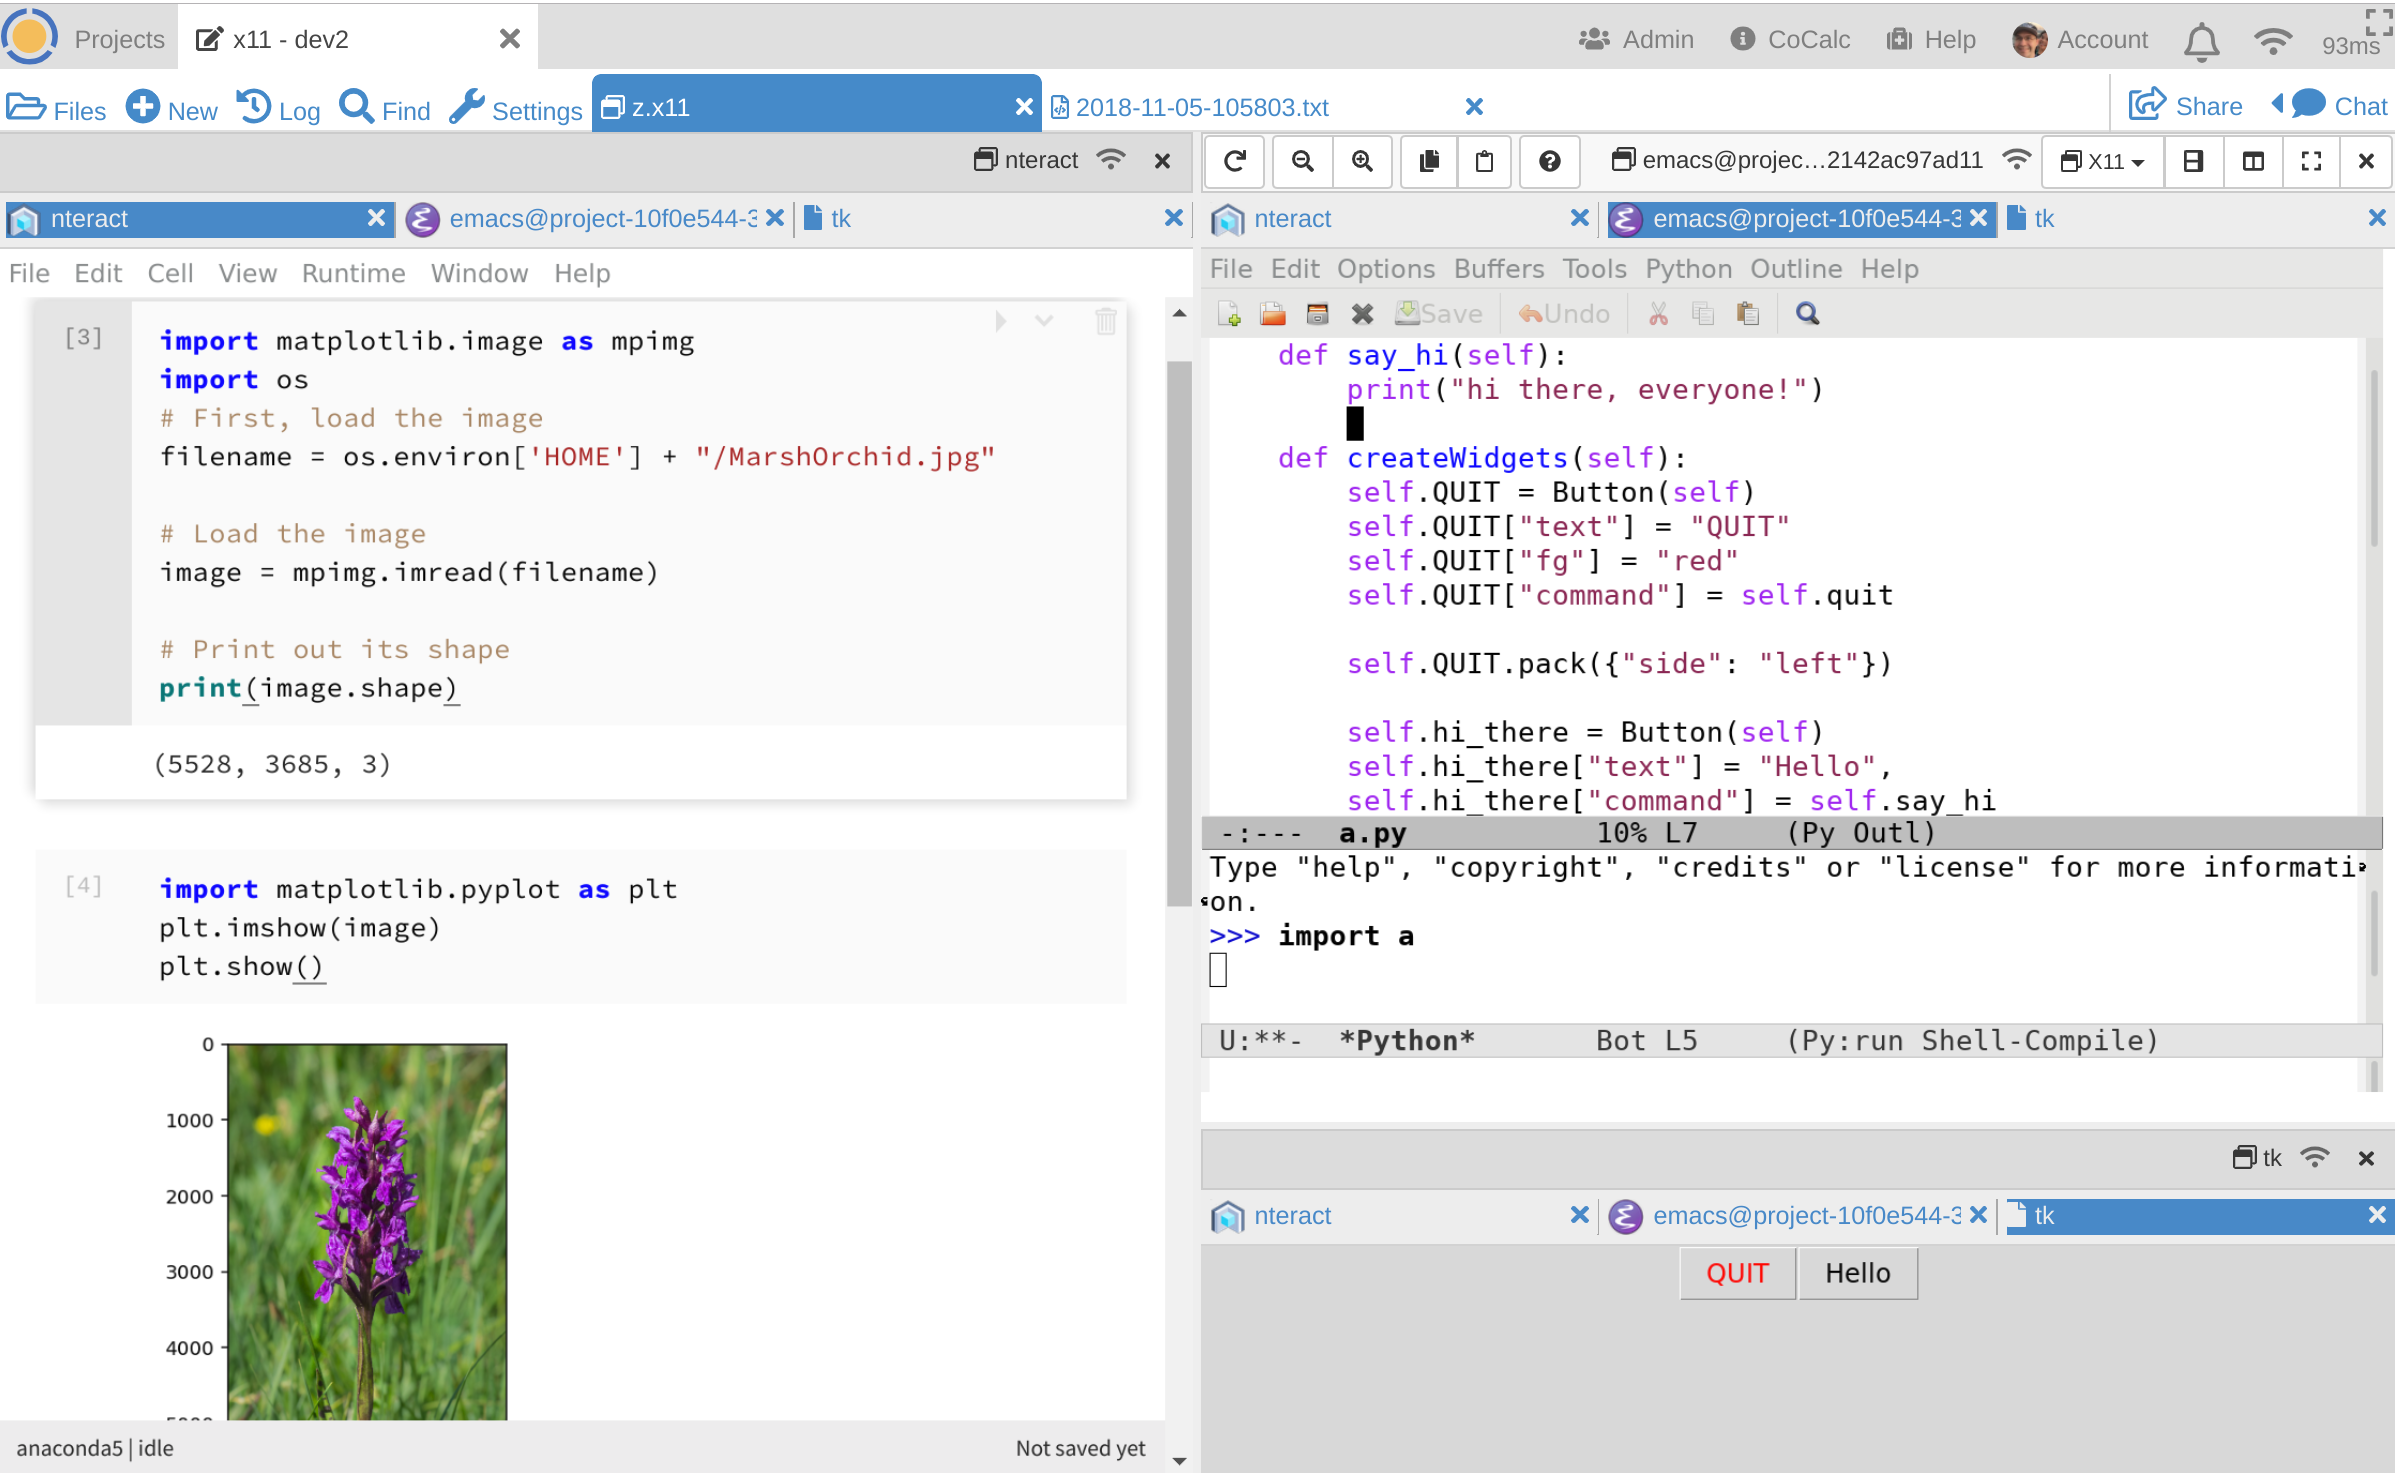The image size is (2395, 1473).
Task: Click the zoom out magnifier icon
Action: (1302, 161)
